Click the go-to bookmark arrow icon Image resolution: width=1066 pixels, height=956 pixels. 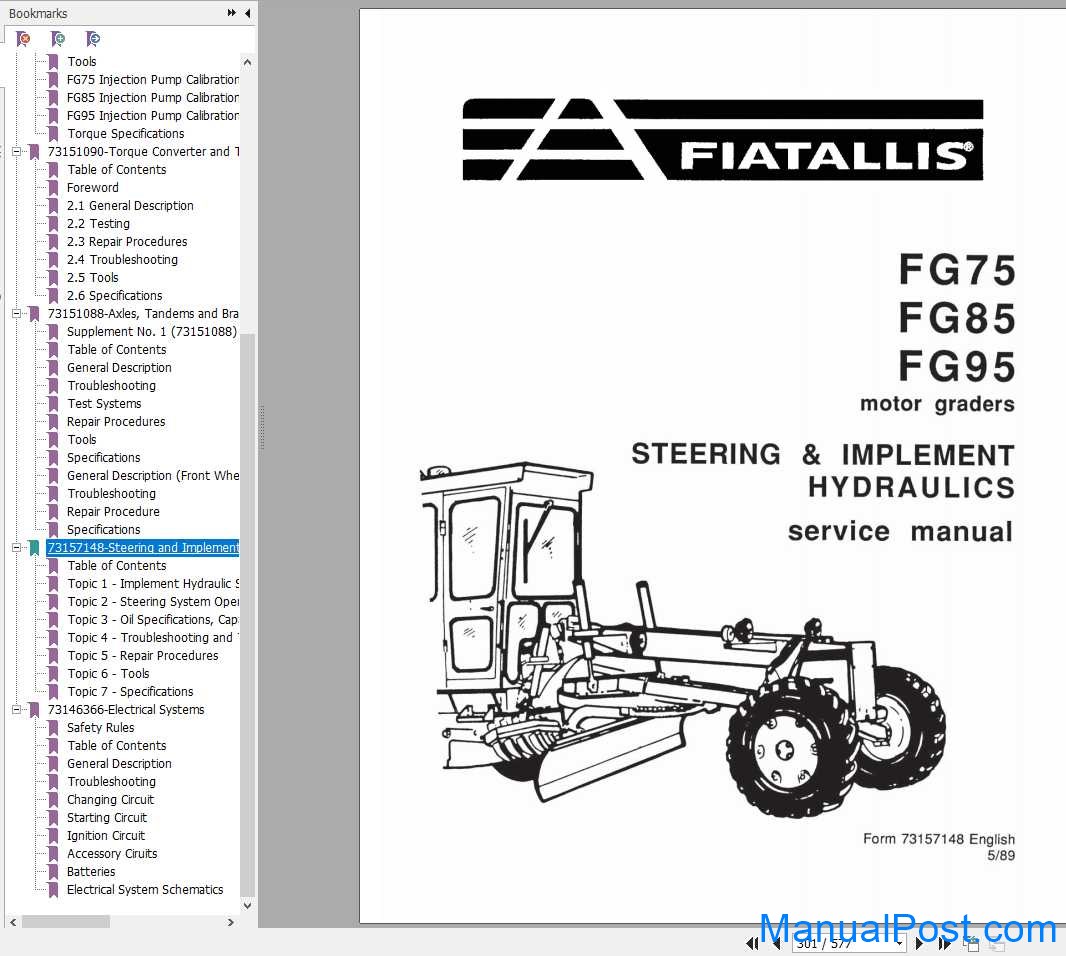pyautogui.click(x=92, y=39)
